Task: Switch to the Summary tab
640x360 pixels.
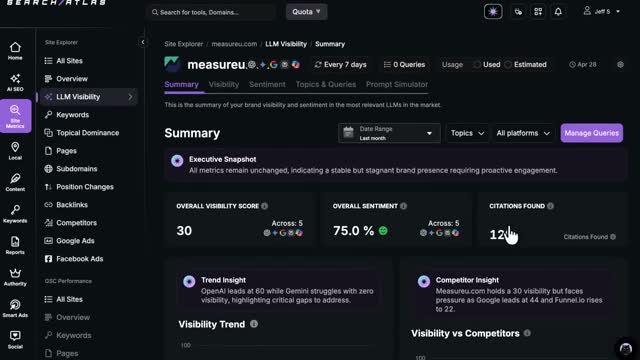Action: [x=181, y=84]
